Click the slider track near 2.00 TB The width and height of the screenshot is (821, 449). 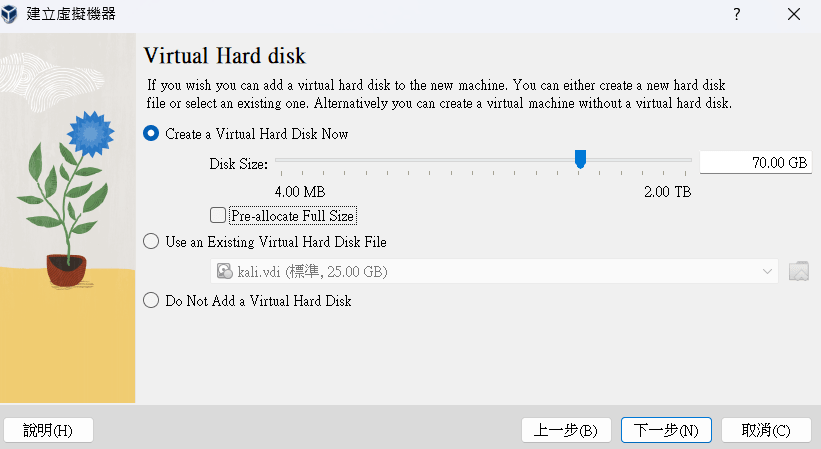(683, 159)
